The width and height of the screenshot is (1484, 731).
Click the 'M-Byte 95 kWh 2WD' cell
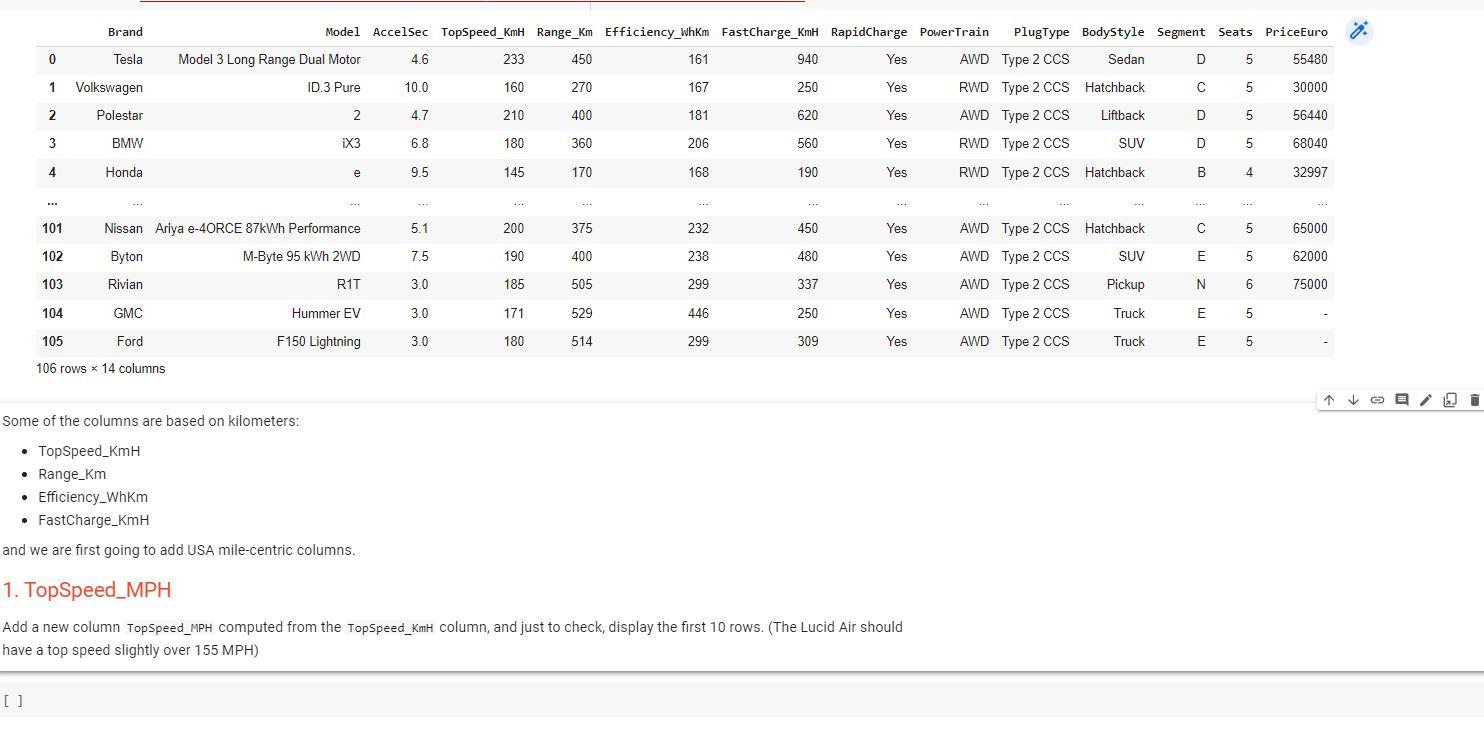[x=302, y=257]
